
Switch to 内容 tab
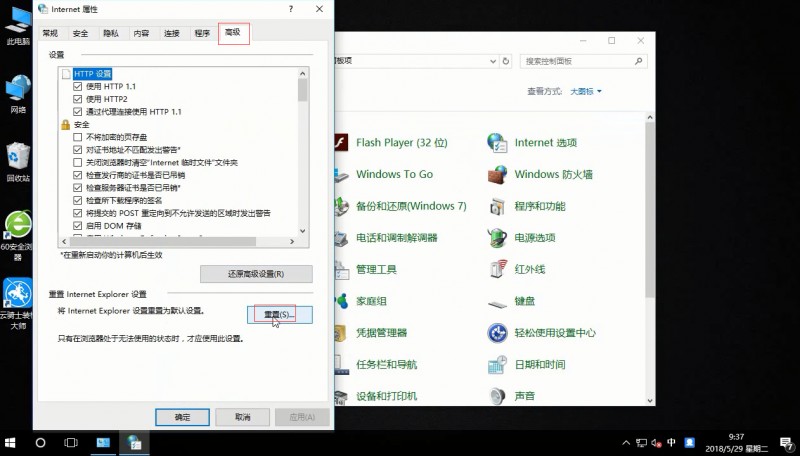[141, 33]
